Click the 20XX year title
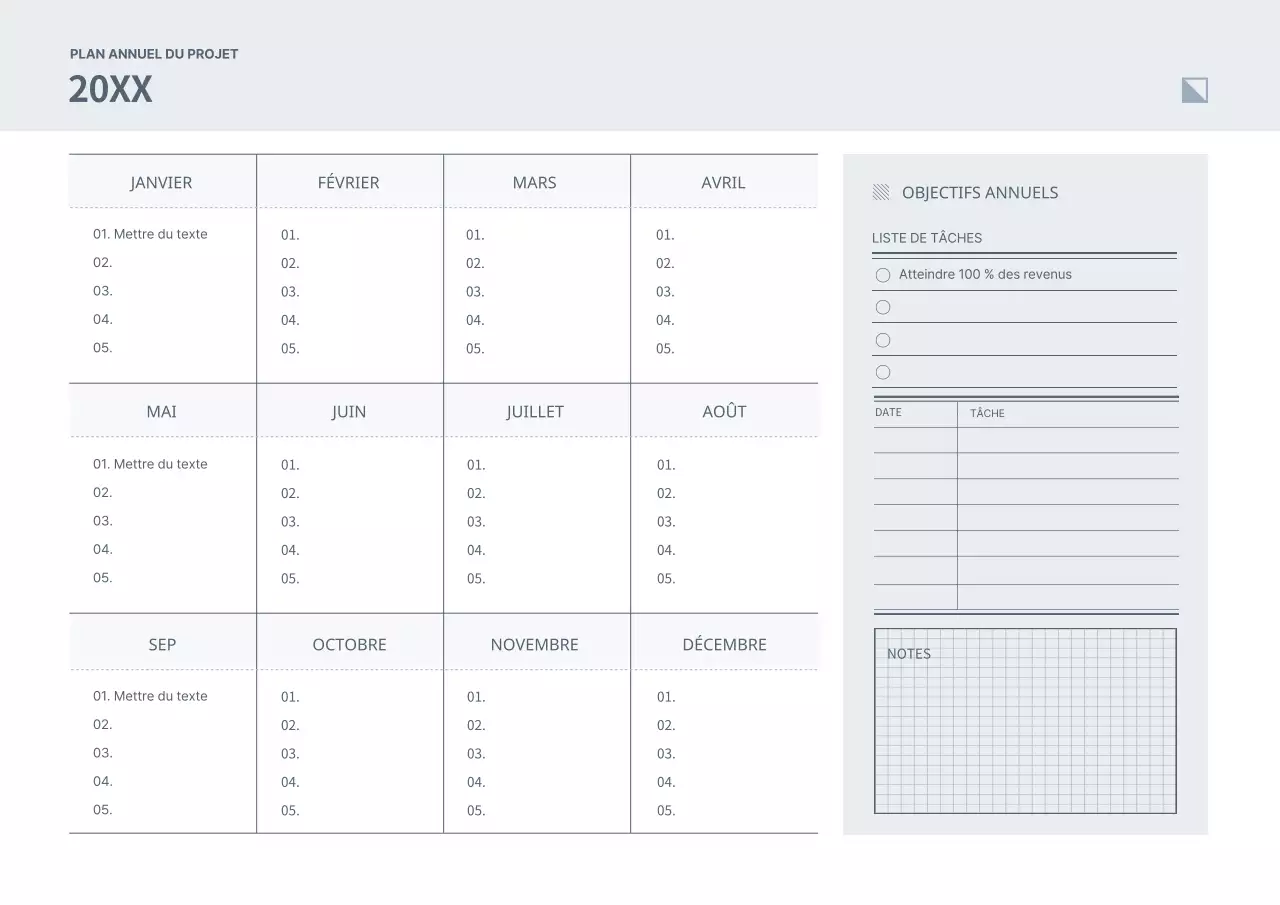Screen dimensions: 1280x905 (110, 89)
